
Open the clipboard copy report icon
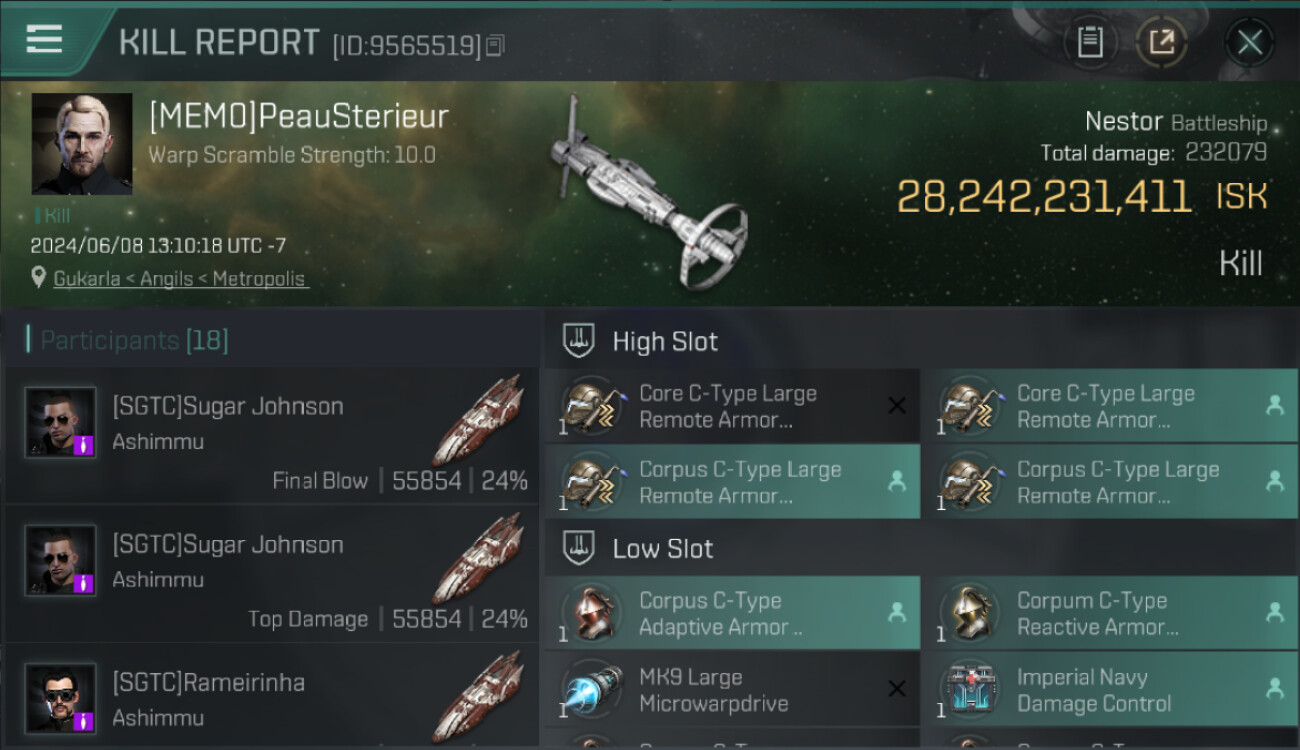tap(1090, 42)
